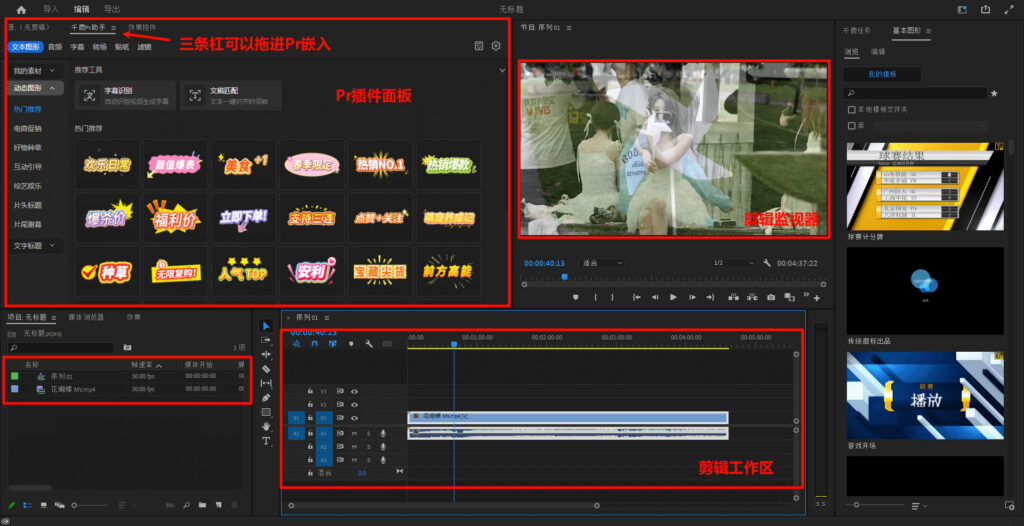
Task: Select the Selection arrow tool
Action: pos(266,325)
